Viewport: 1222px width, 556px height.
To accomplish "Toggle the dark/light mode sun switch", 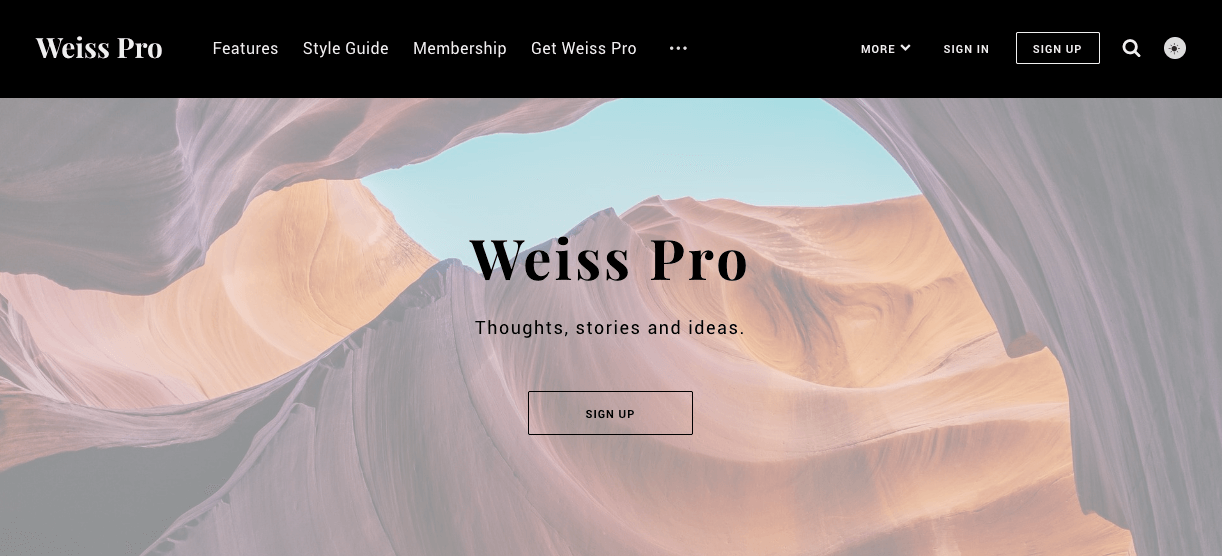I will pyautogui.click(x=1175, y=48).
